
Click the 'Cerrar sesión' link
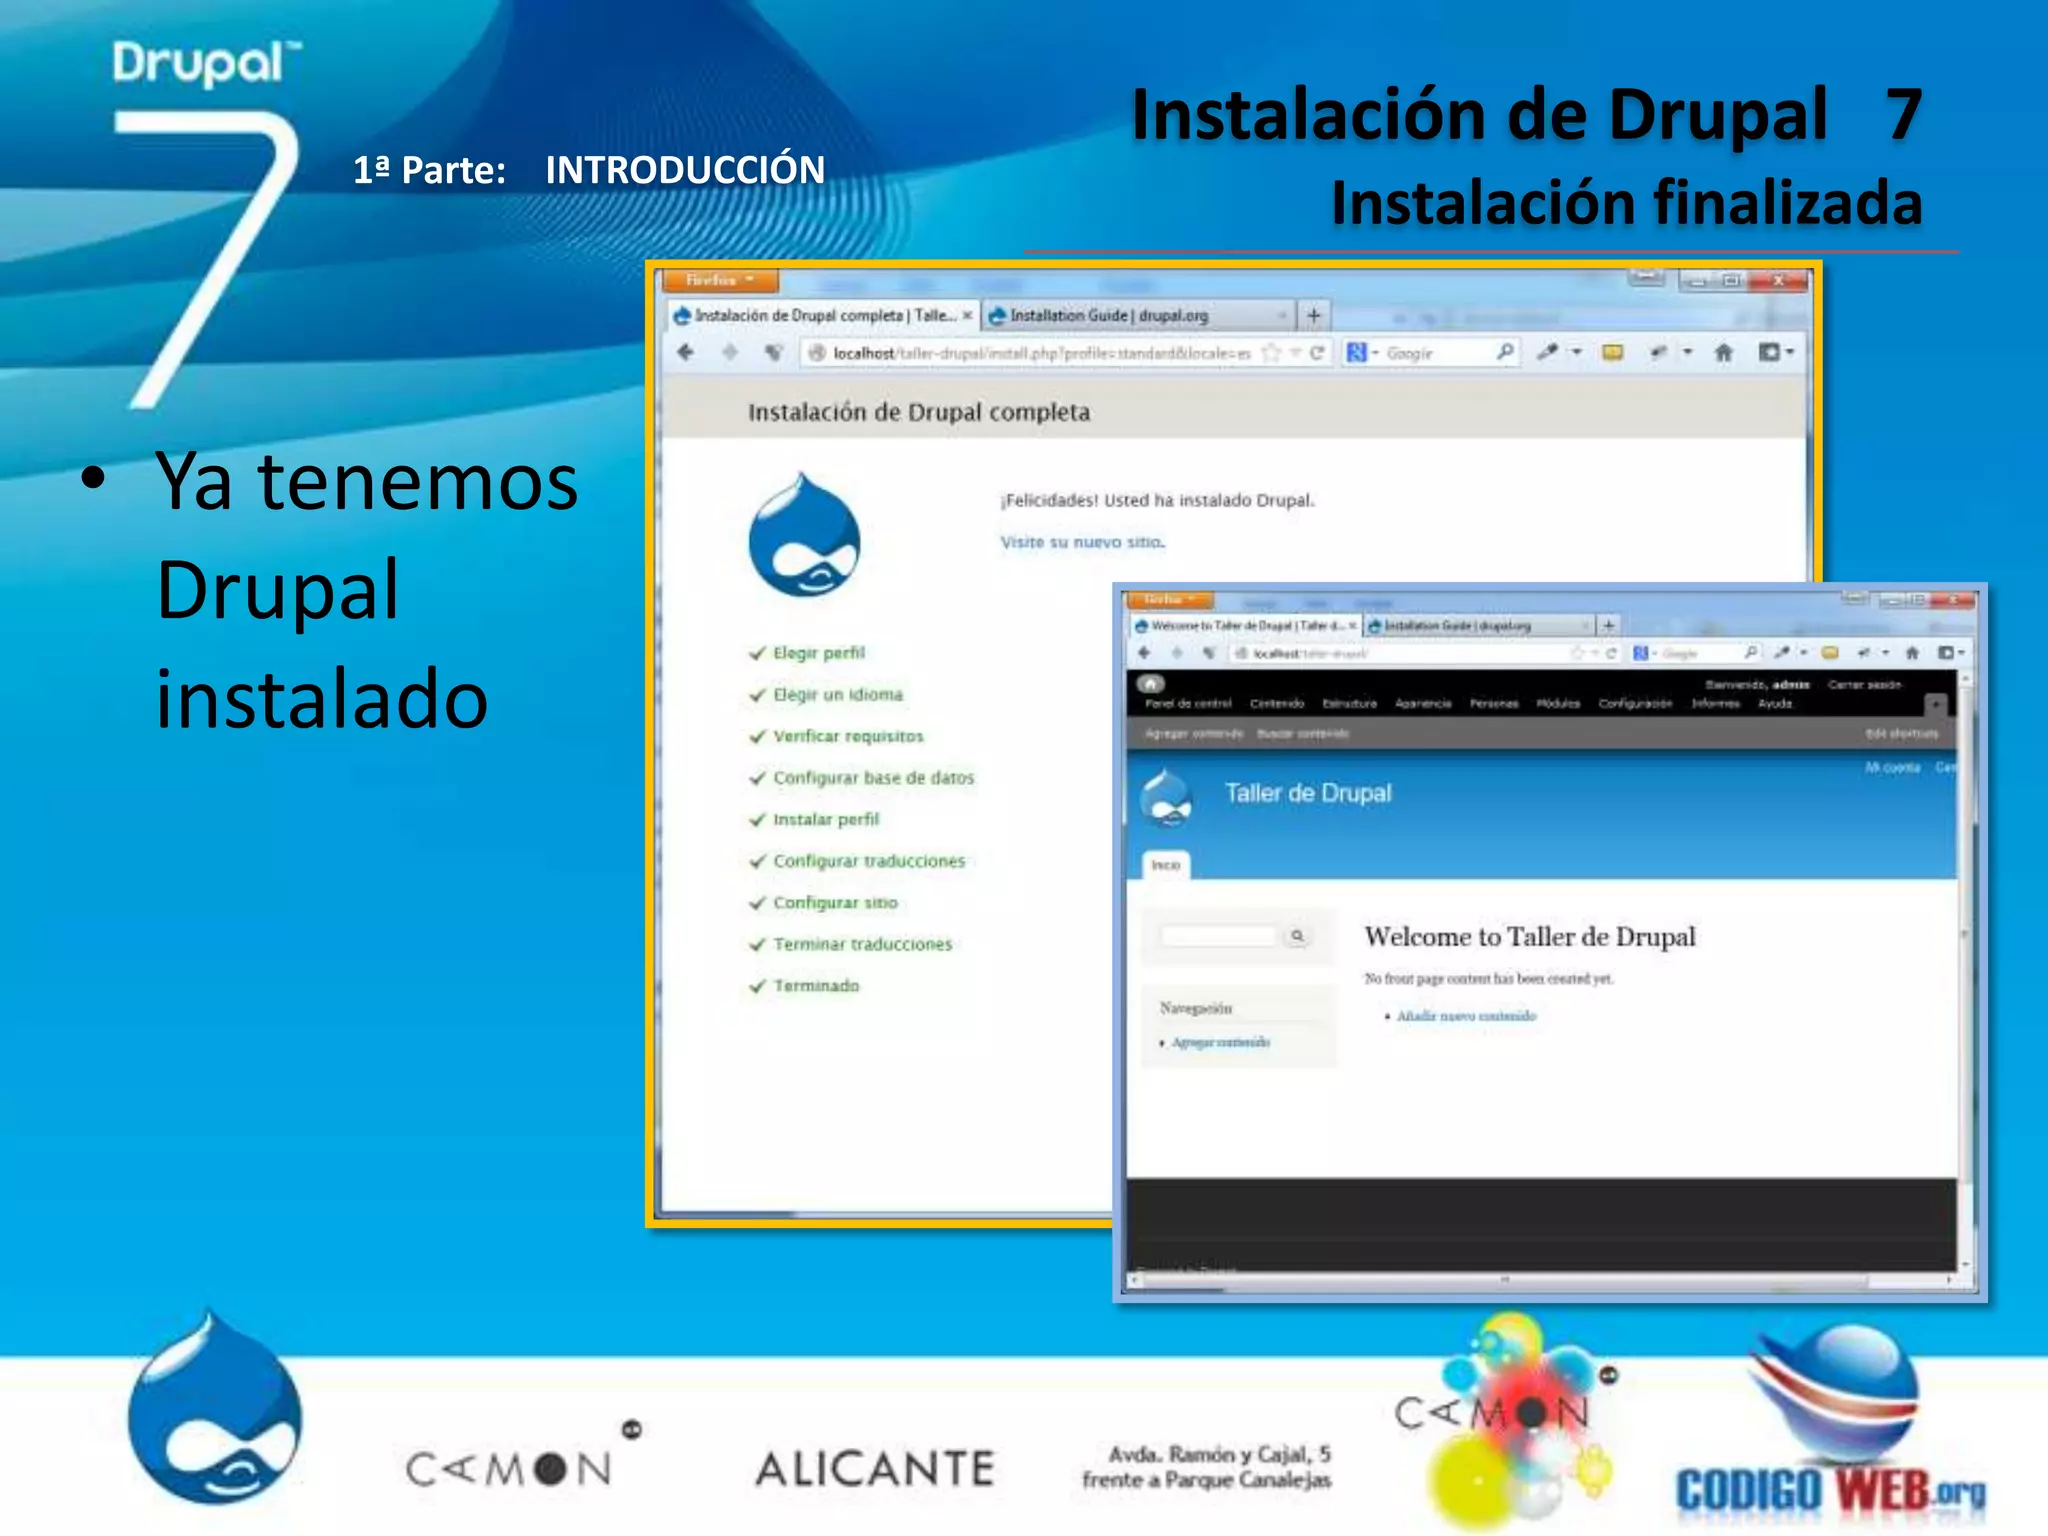1864,685
